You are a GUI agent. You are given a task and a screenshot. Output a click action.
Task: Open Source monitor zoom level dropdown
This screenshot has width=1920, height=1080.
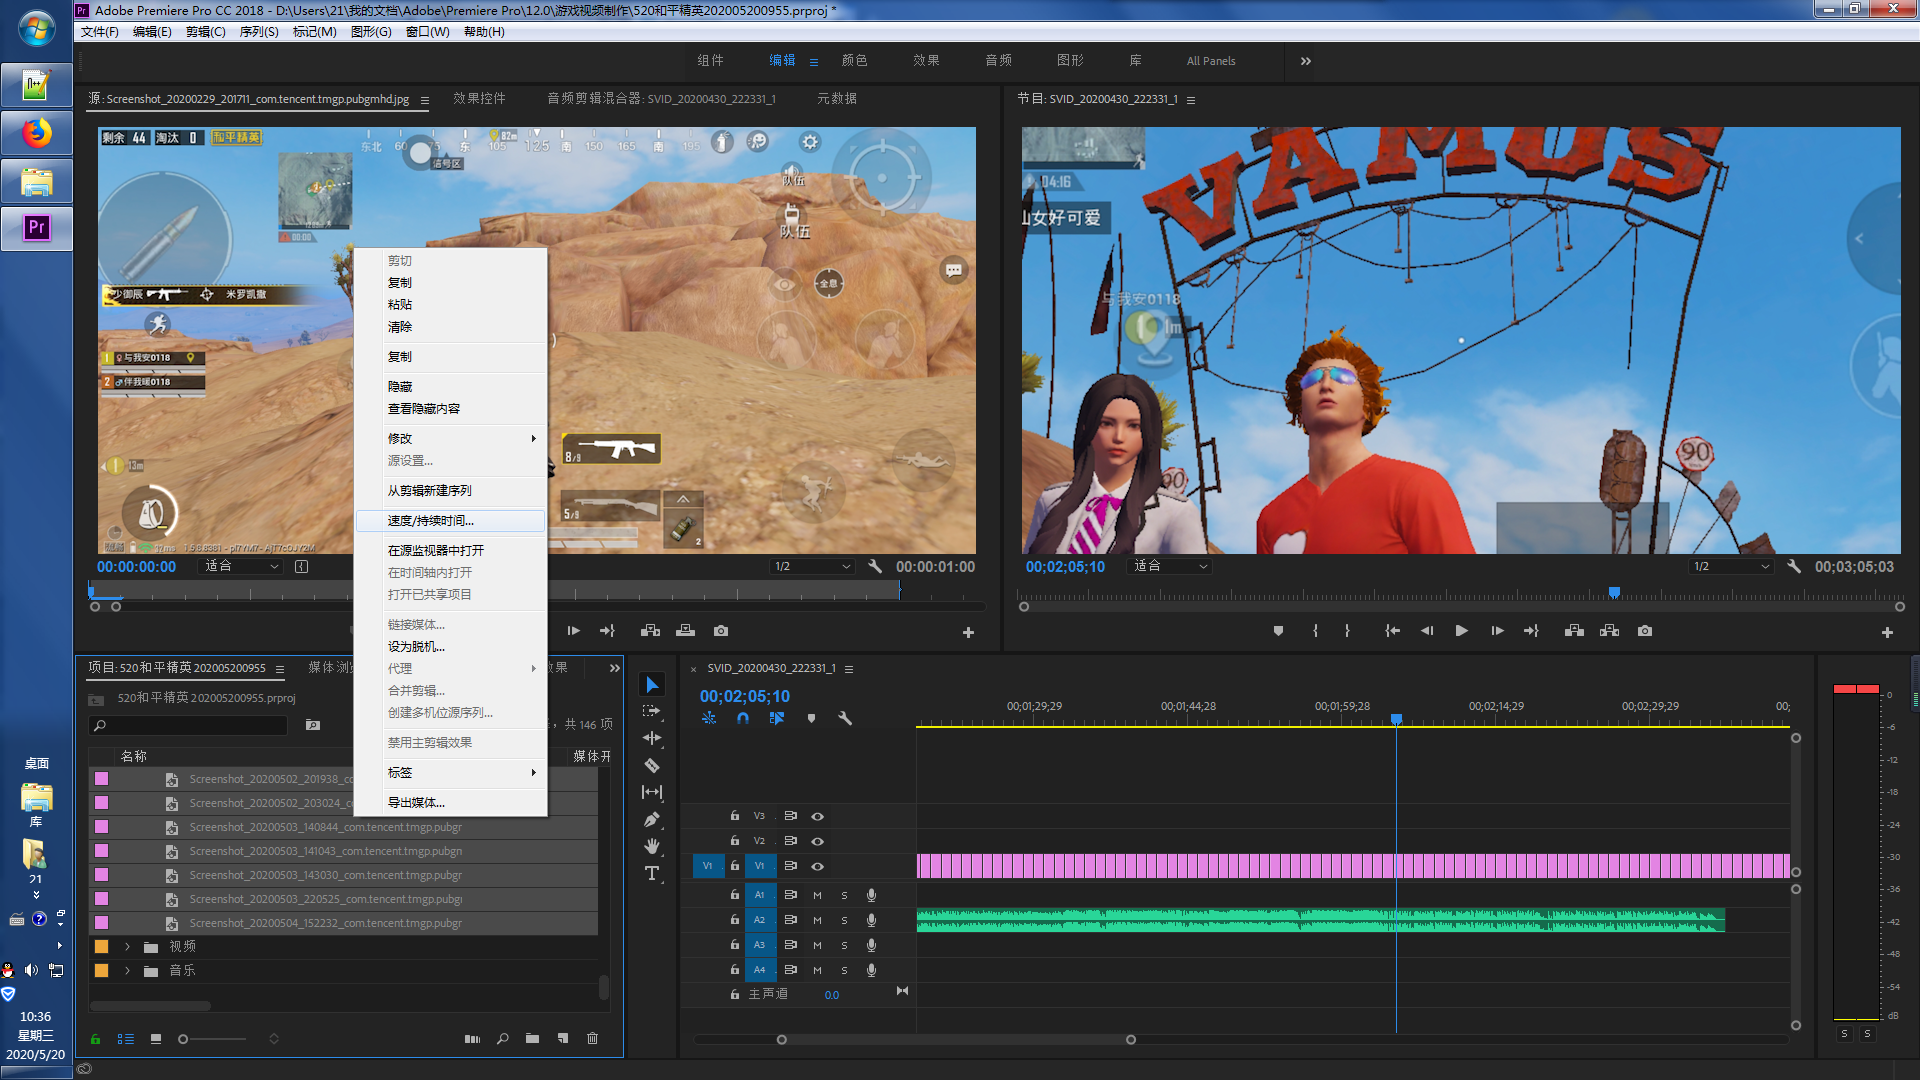pyautogui.click(x=243, y=566)
